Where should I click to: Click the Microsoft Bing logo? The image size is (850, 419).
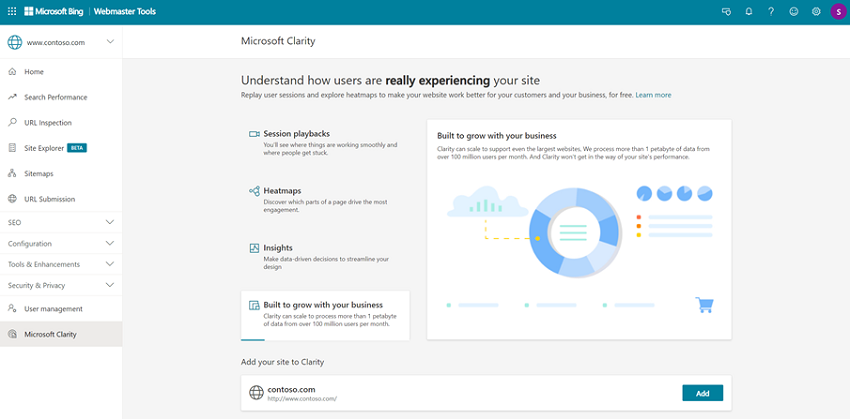coord(54,11)
